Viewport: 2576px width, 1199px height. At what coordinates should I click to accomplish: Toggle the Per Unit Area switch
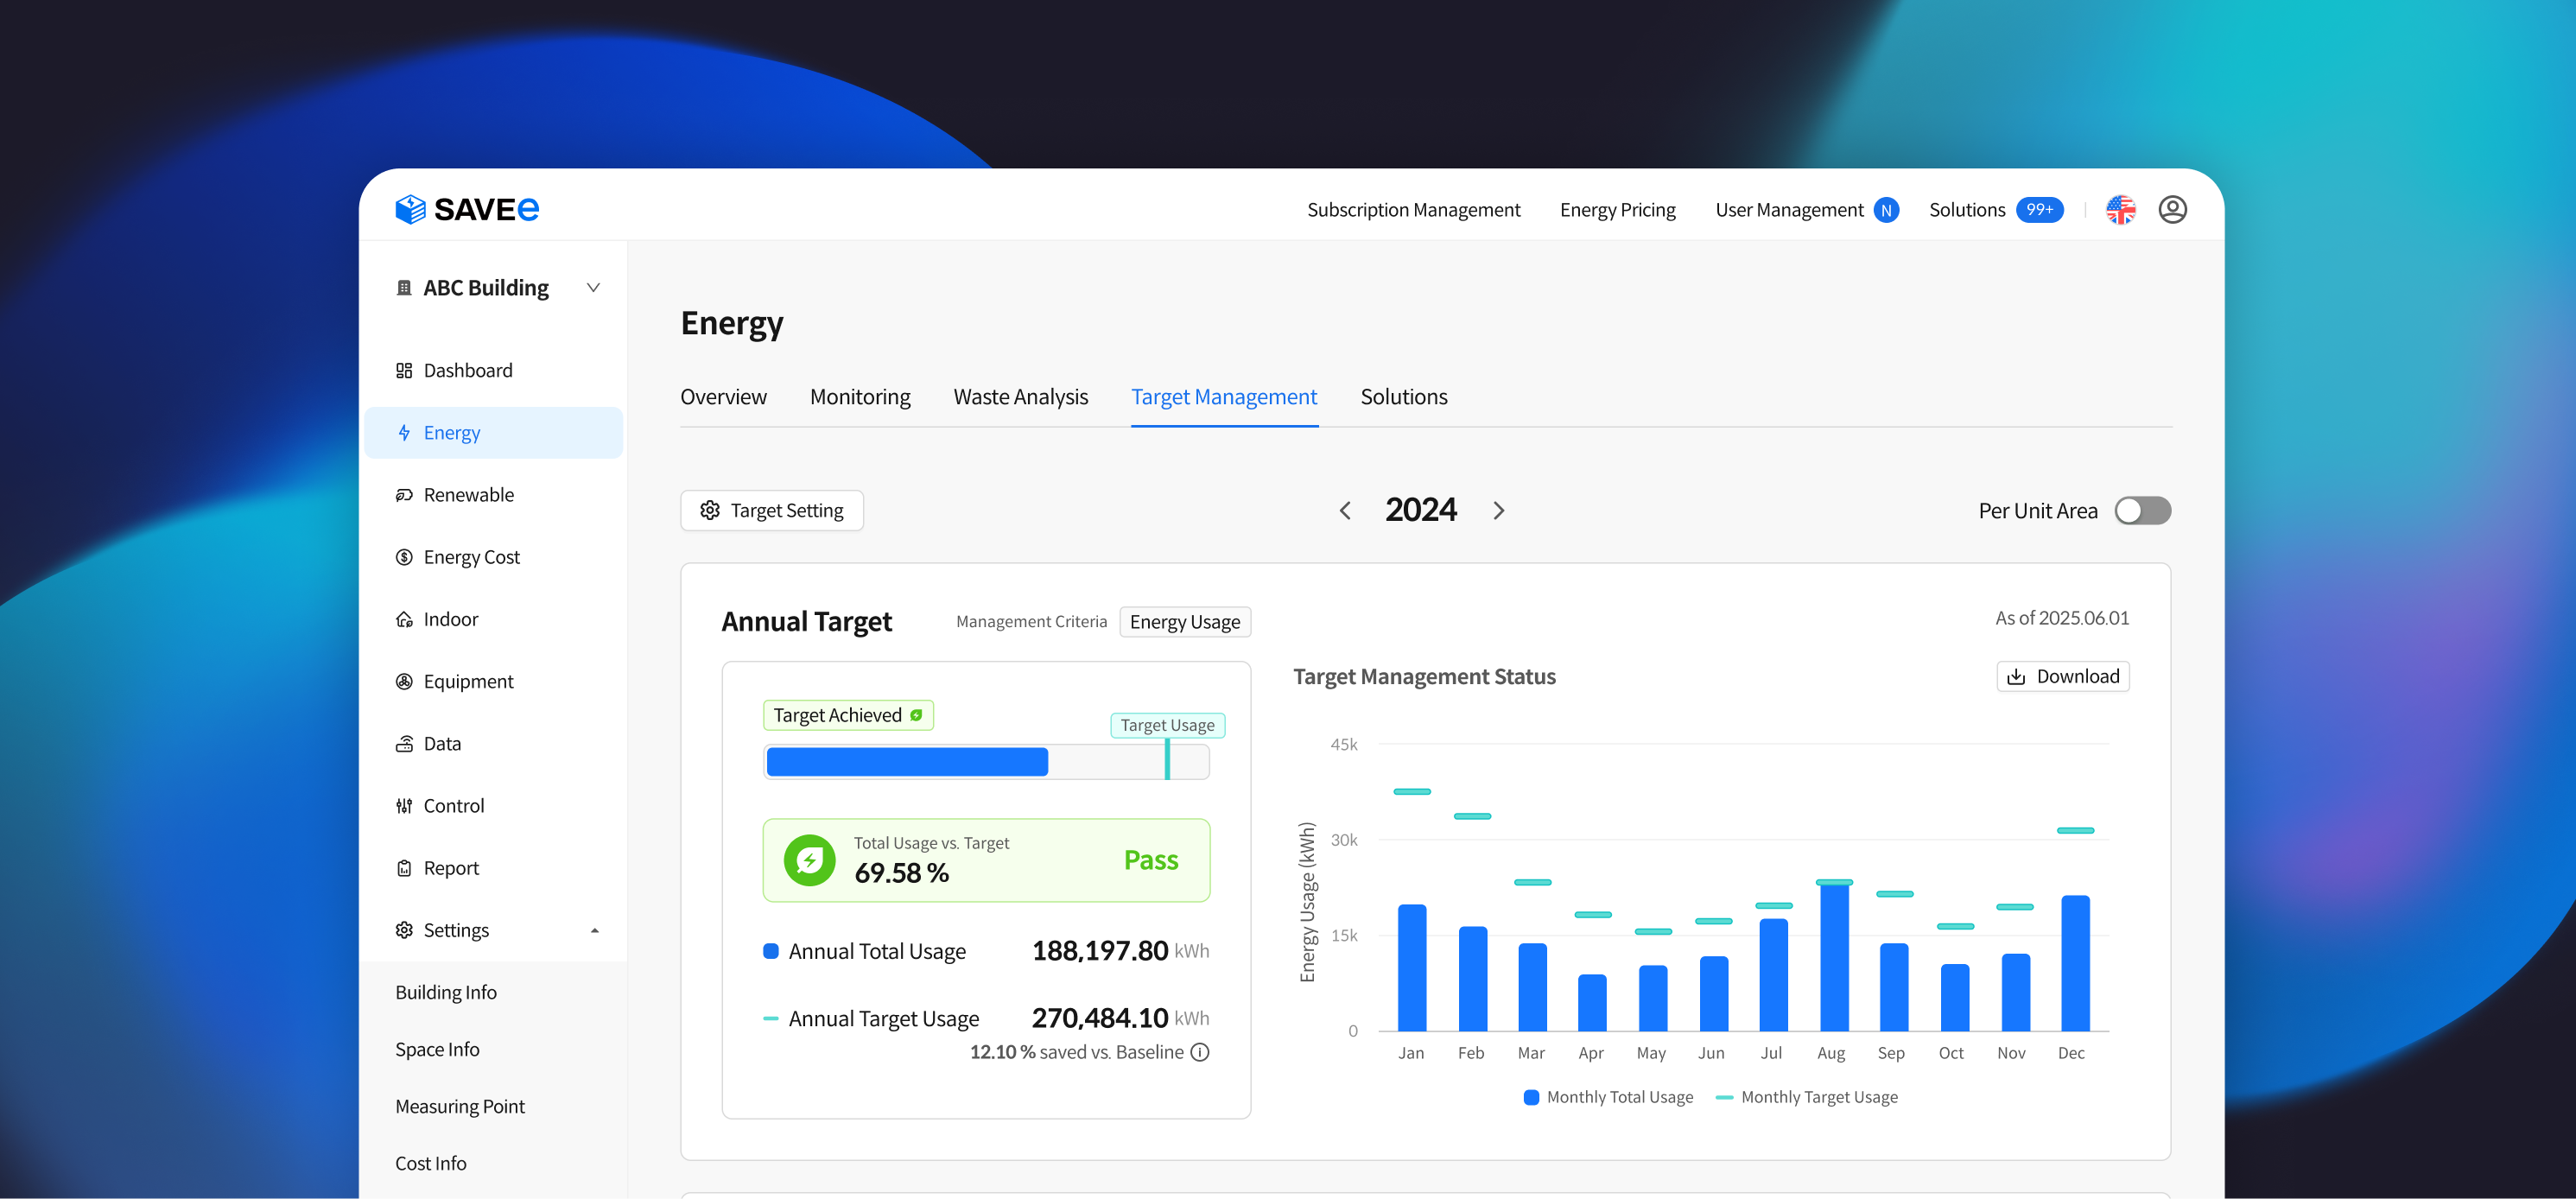[2142, 510]
